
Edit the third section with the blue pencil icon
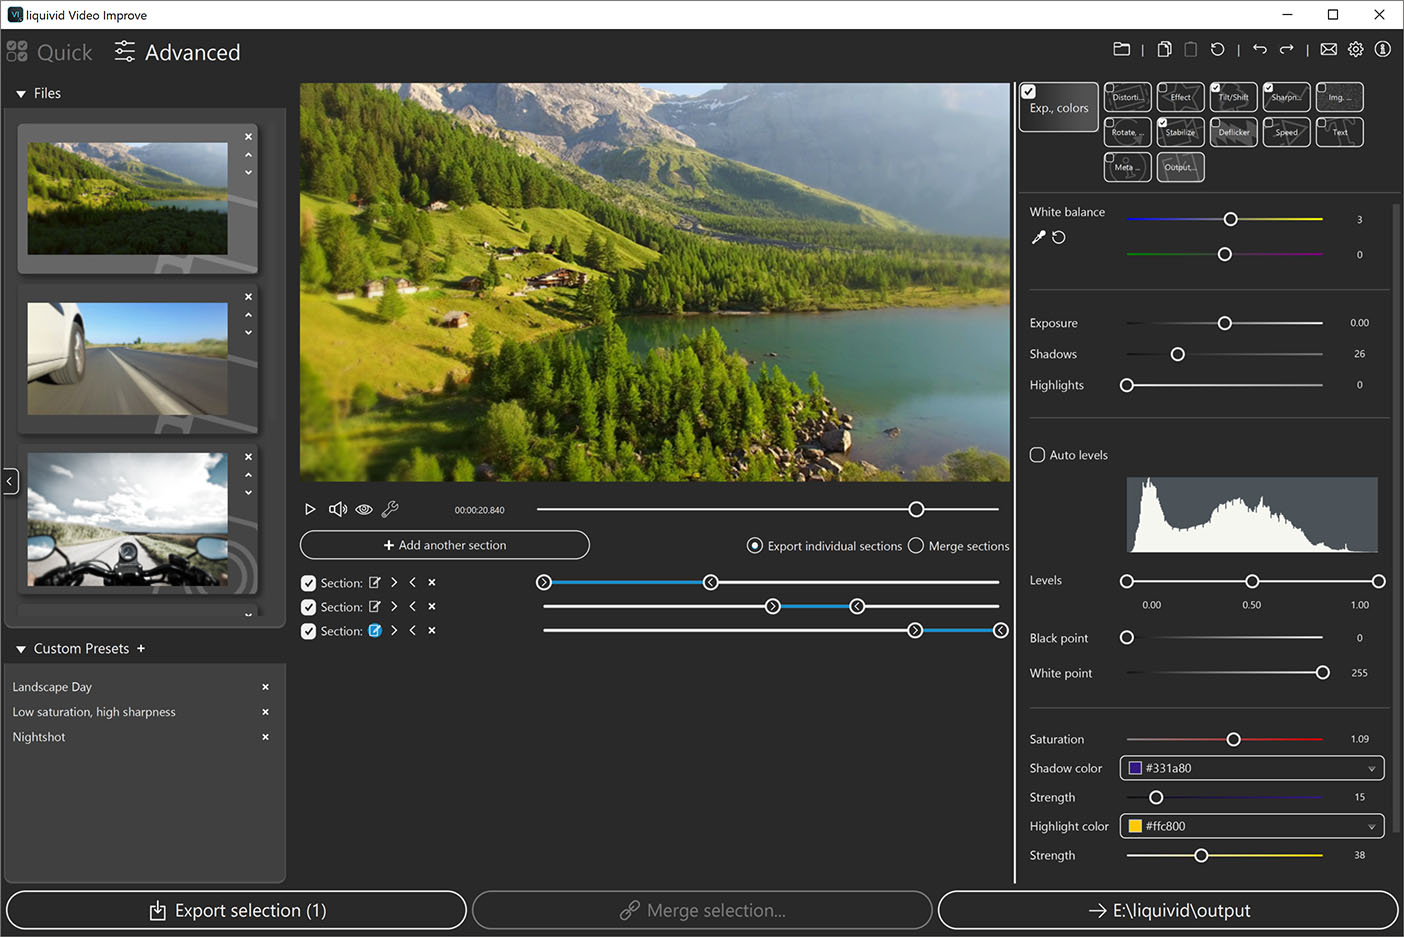[376, 630]
